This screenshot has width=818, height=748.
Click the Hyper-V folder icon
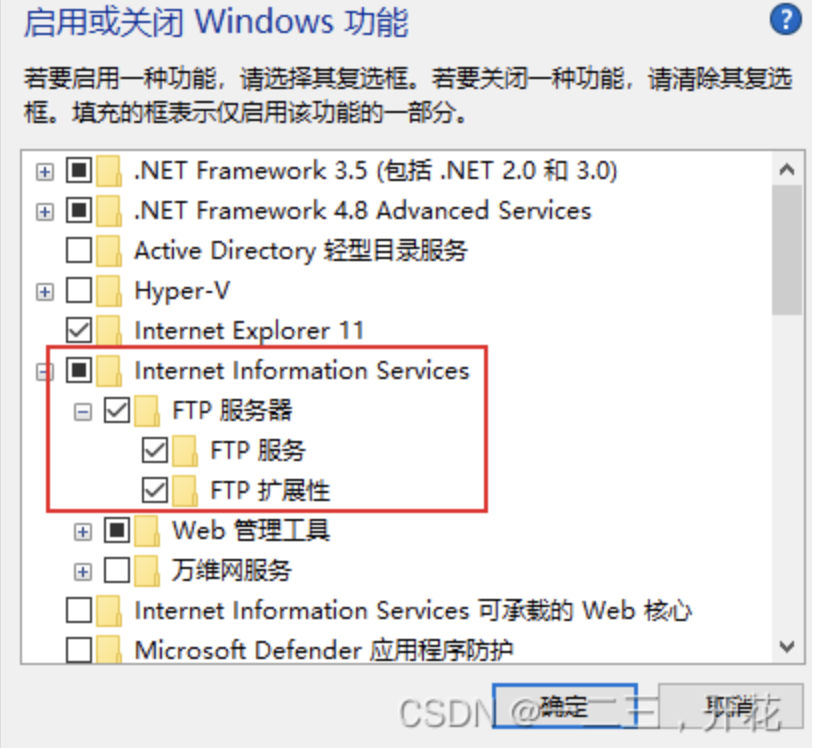click(109, 291)
